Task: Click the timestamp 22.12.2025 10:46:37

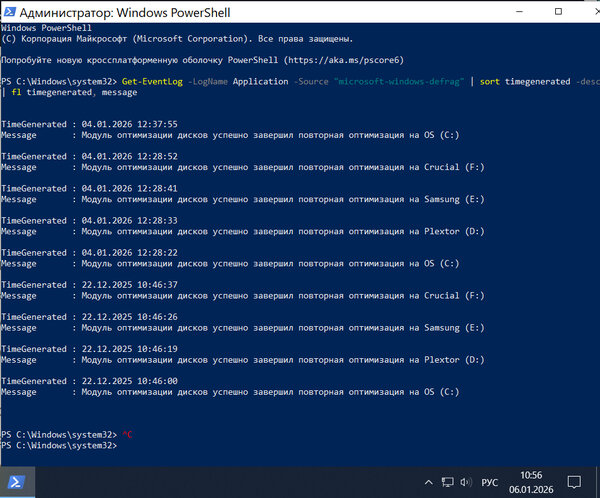Action: pyautogui.click(x=129, y=285)
